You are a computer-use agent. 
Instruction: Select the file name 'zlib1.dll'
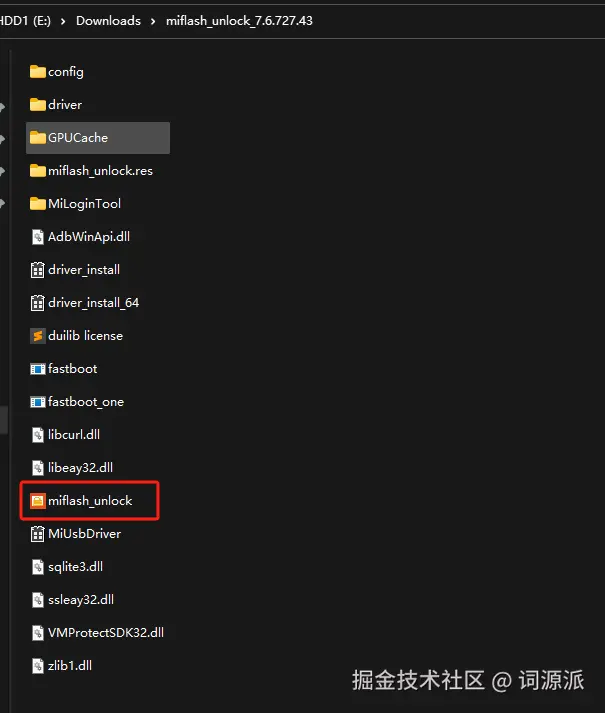pyautogui.click(x=70, y=666)
